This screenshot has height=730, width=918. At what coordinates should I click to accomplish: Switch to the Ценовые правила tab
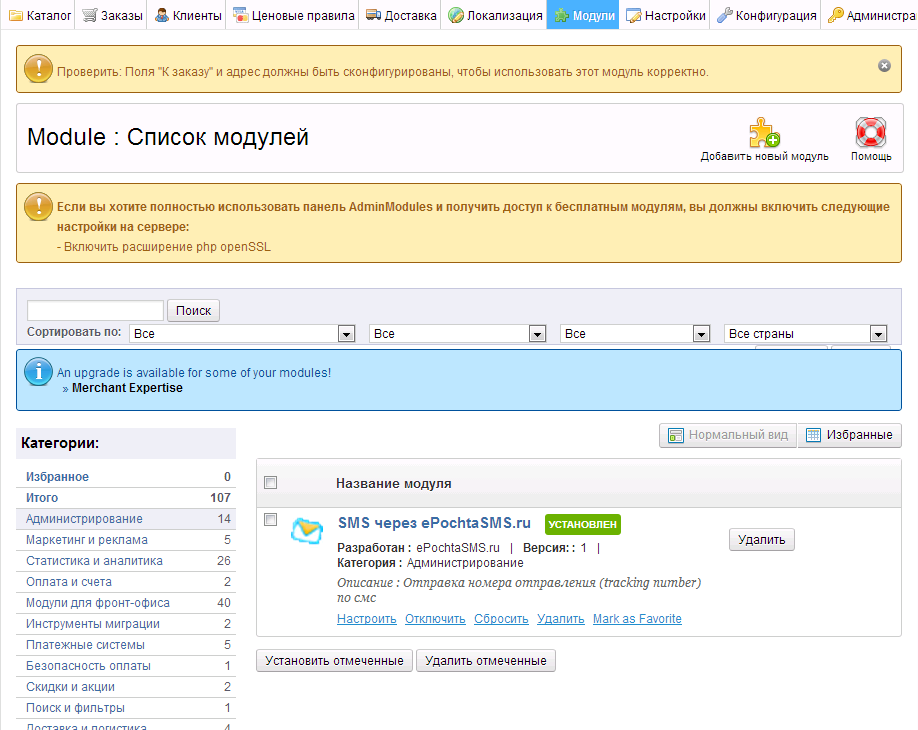point(294,16)
